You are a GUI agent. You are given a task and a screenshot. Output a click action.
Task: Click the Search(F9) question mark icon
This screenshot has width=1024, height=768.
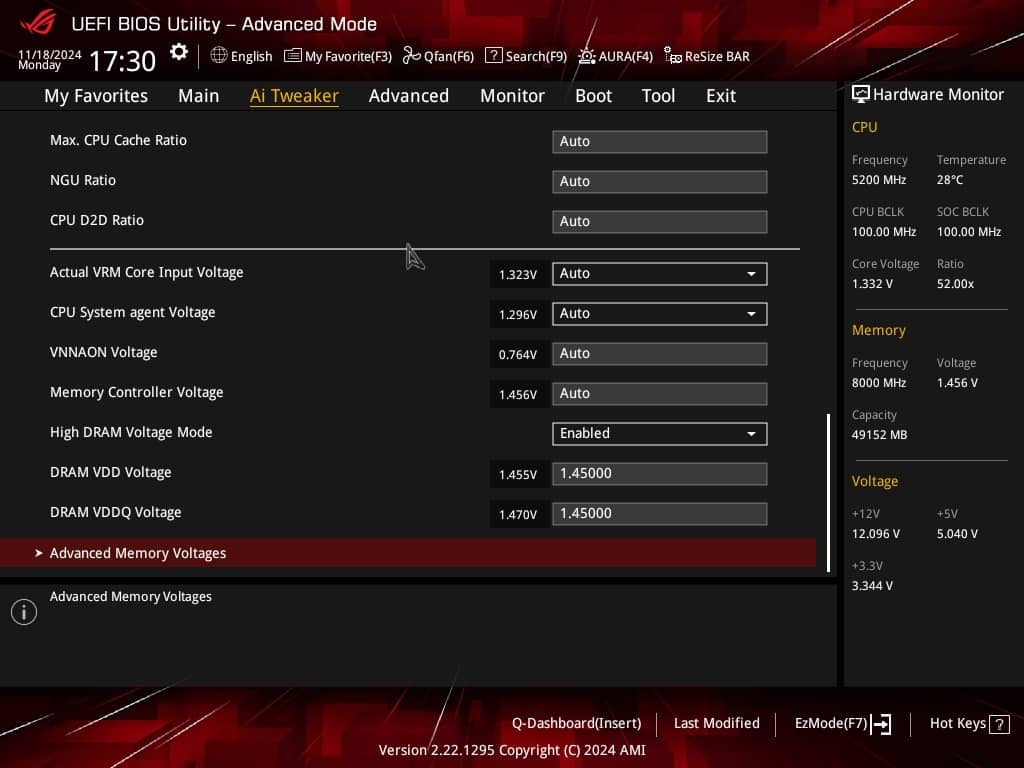(x=494, y=56)
